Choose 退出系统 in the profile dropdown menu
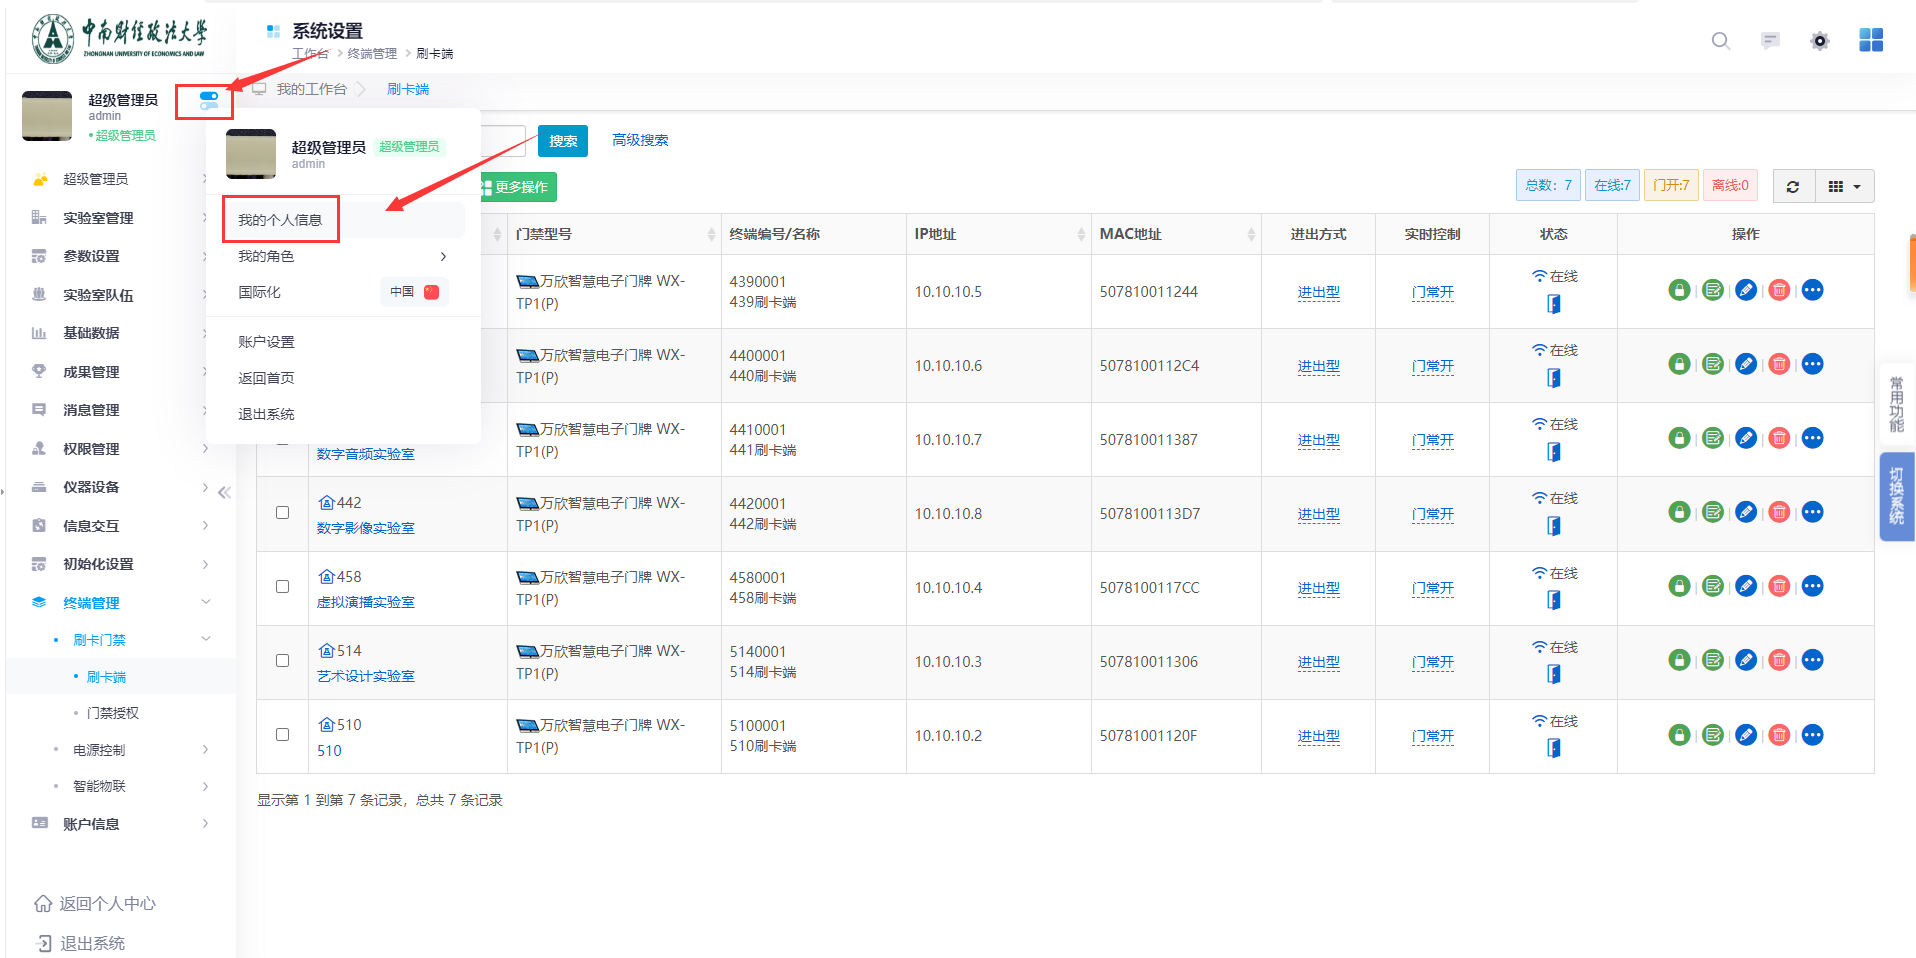 click(x=266, y=414)
